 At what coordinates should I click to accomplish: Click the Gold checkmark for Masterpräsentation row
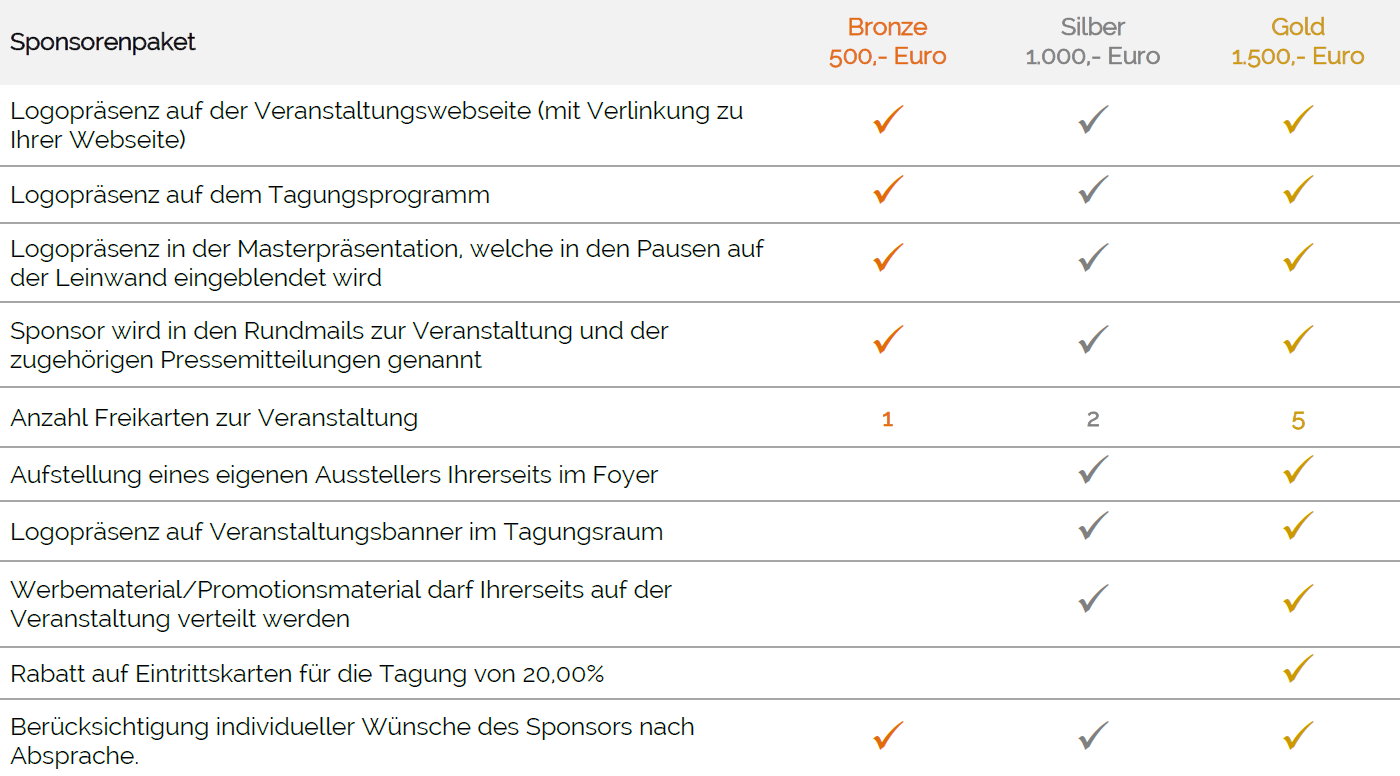click(x=1298, y=258)
